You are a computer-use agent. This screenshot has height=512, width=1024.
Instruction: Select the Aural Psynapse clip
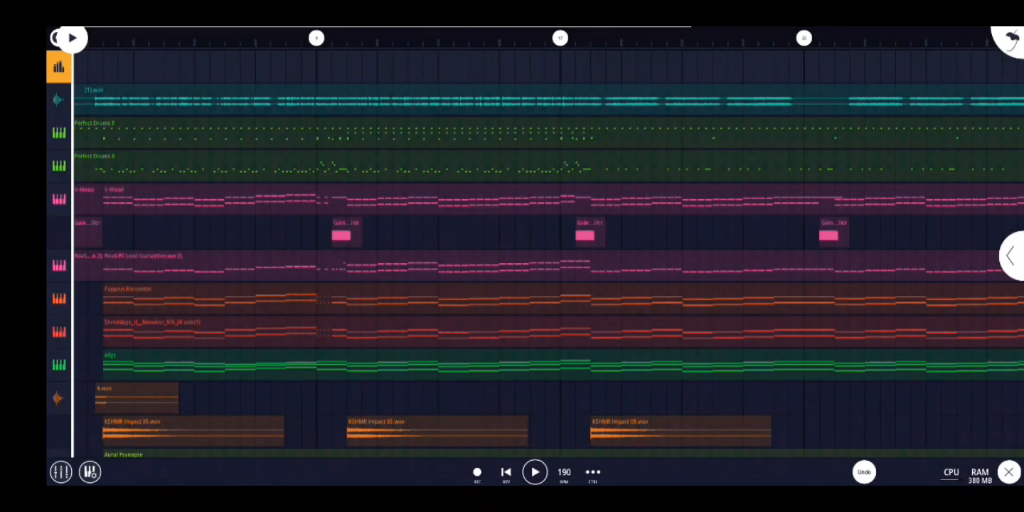563,454
